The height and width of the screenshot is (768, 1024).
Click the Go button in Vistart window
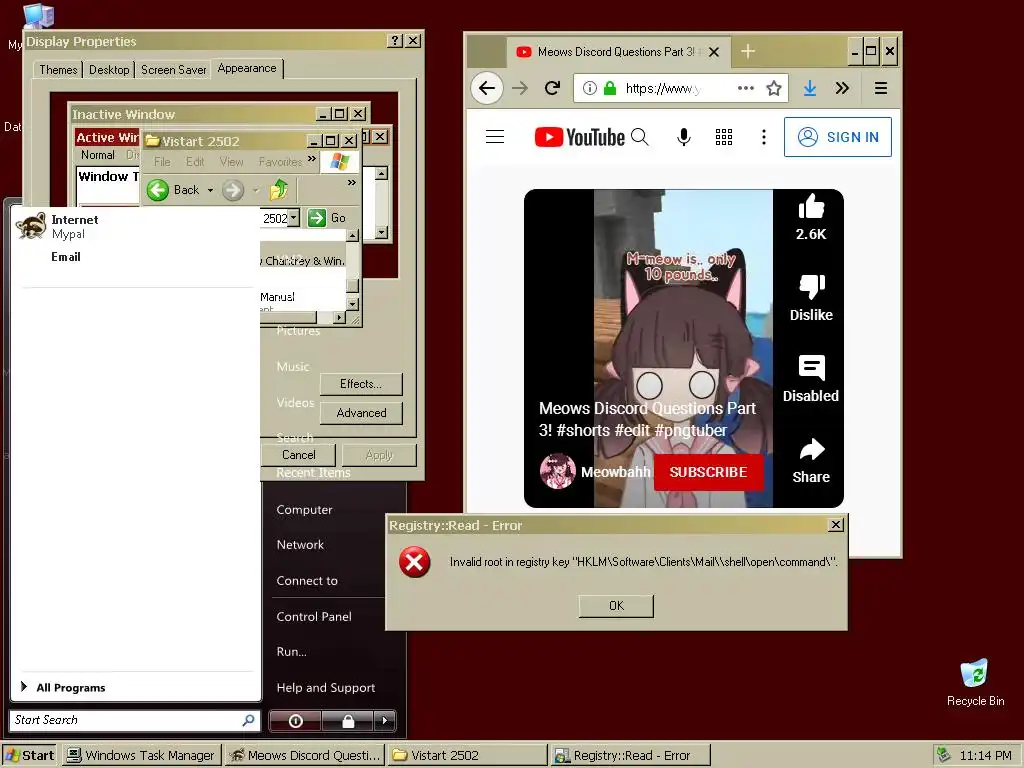tap(327, 217)
